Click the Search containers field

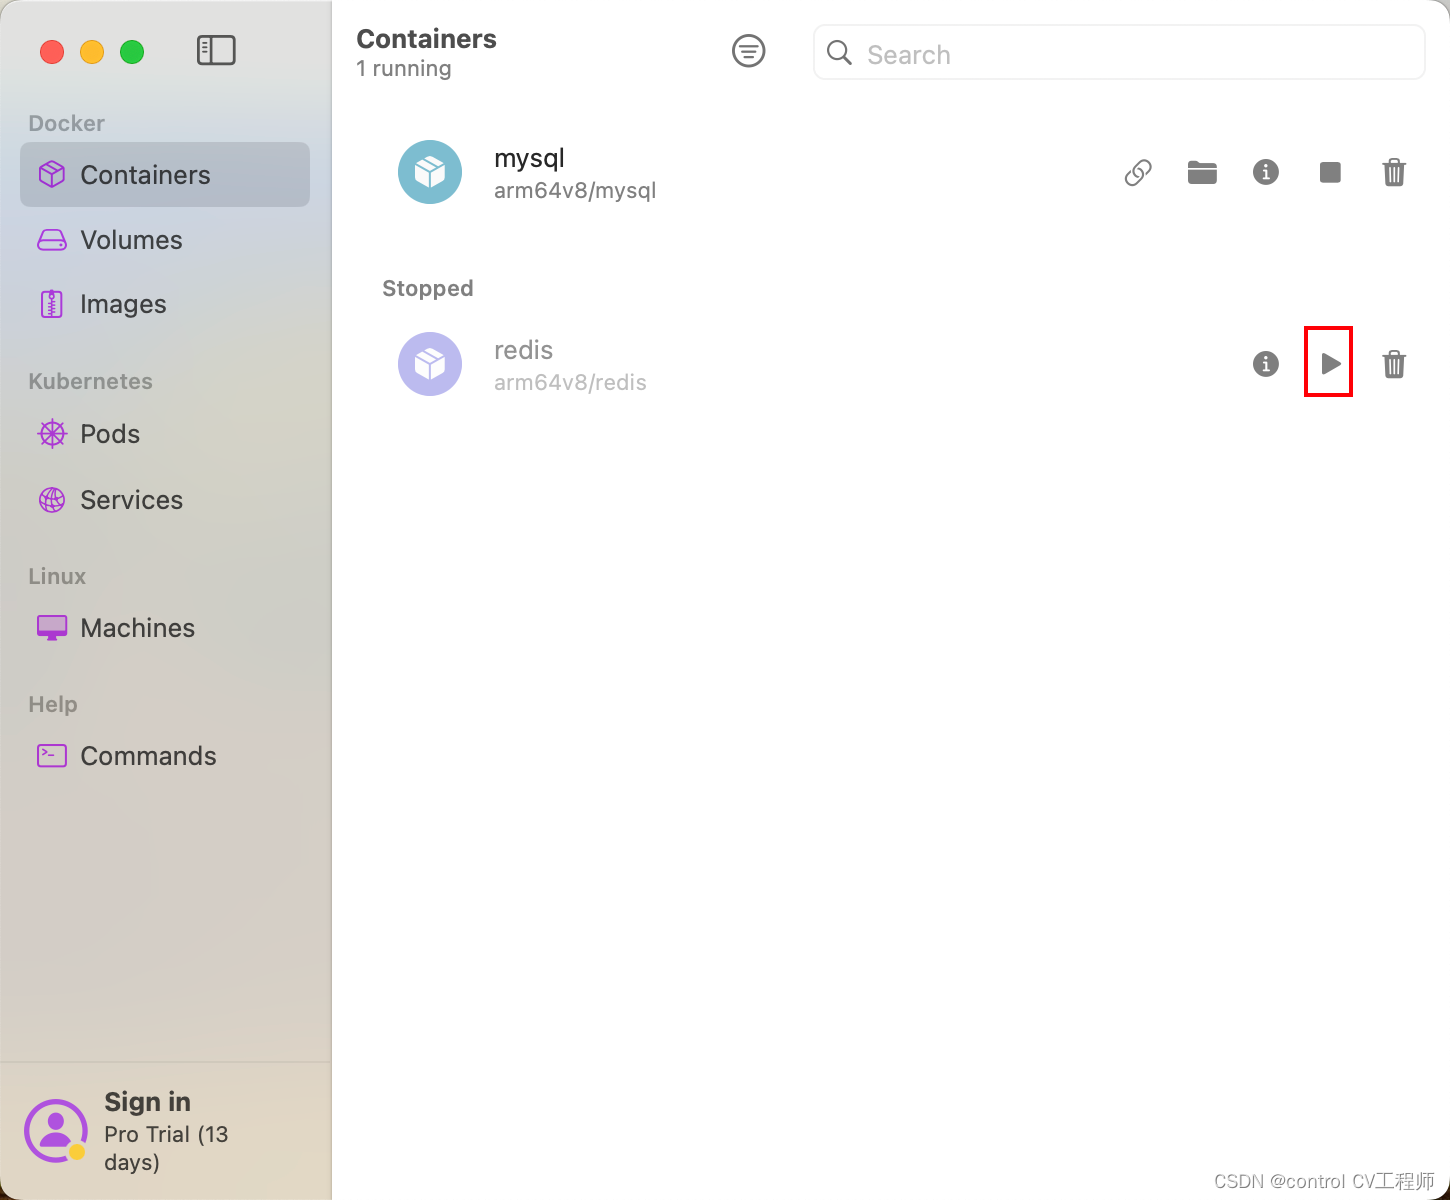coord(1119,53)
